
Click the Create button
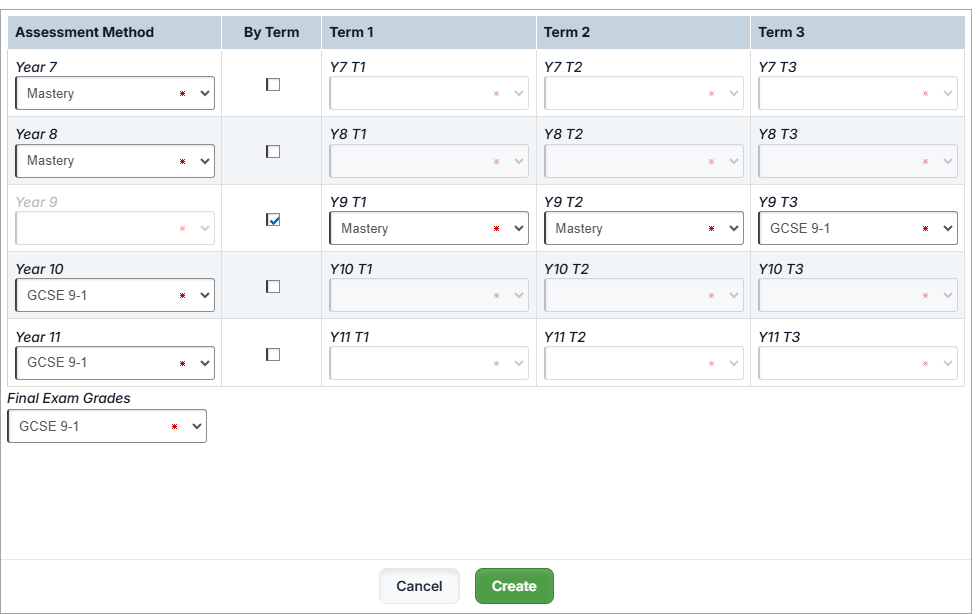coord(514,586)
